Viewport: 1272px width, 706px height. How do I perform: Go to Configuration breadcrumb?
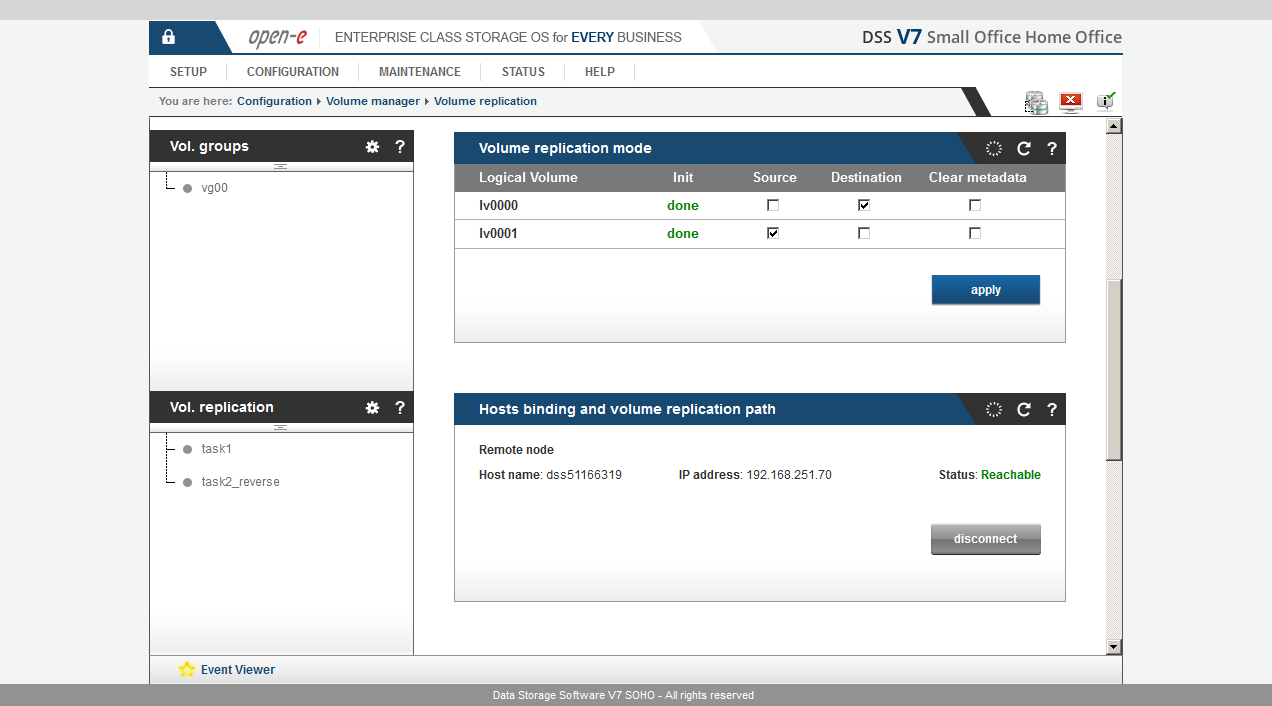(274, 101)
